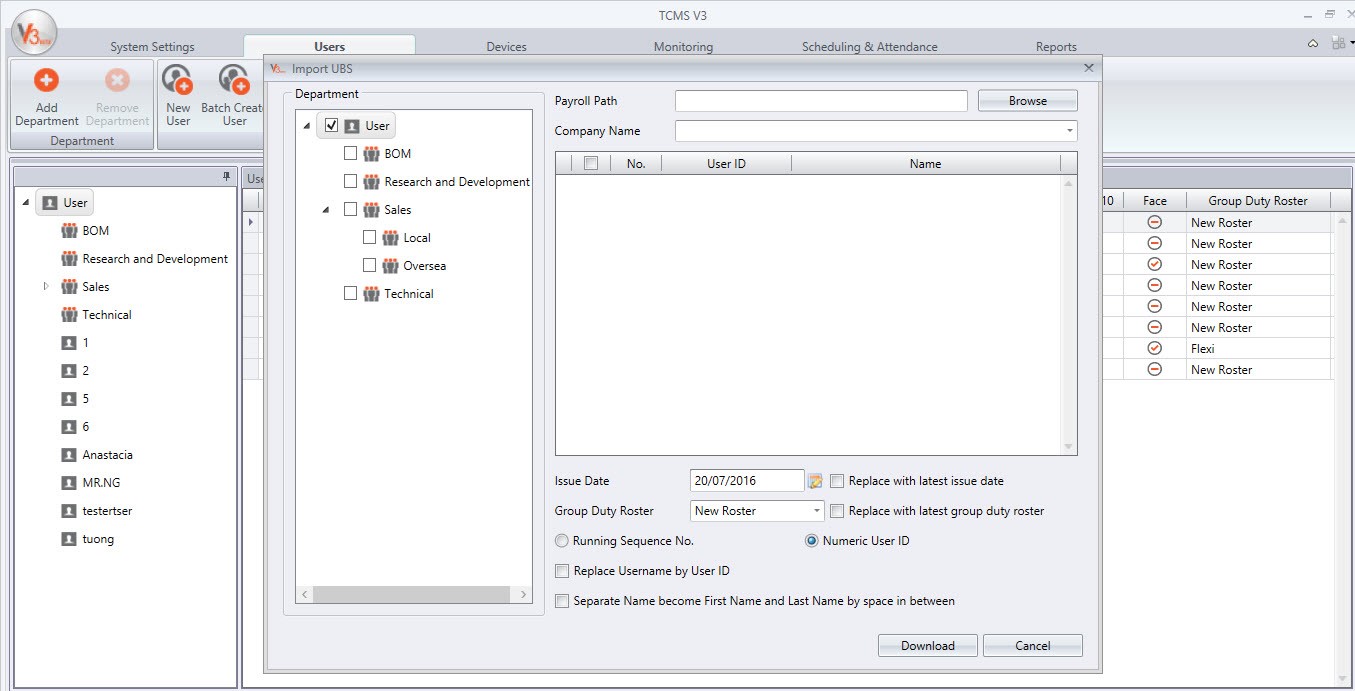Viewport: 1355px width, 691px height.
Task: Enable Replace with latest group duty roster
Action: [837, 511]
